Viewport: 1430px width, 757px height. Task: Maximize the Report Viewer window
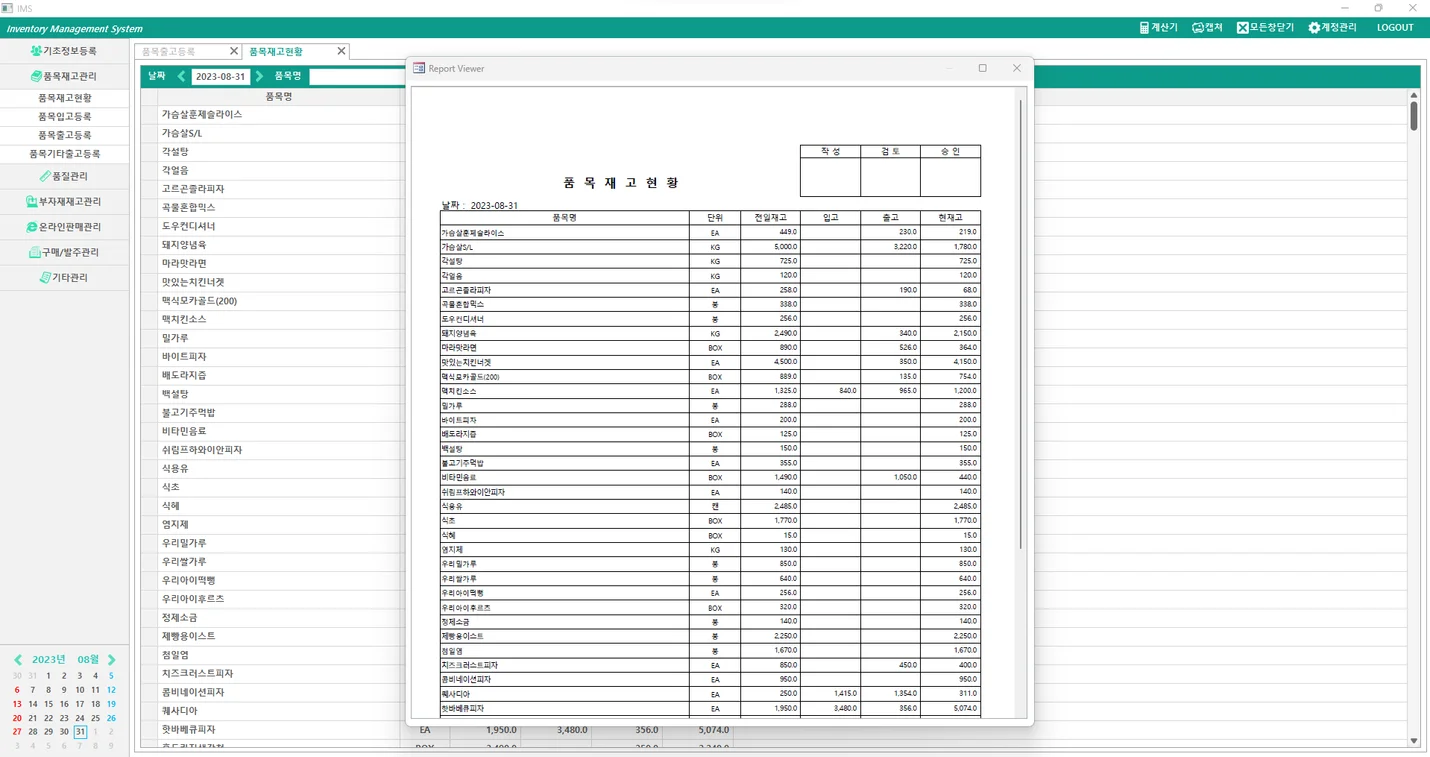pyautogui.click(x=982, y=68)
